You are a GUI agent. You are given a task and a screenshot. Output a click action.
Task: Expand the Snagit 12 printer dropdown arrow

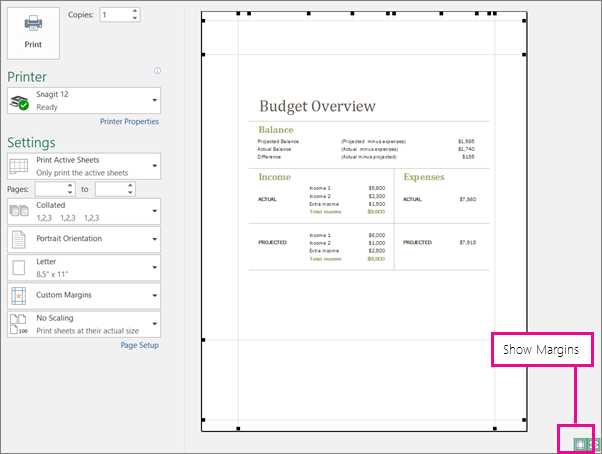coord(154,100)
